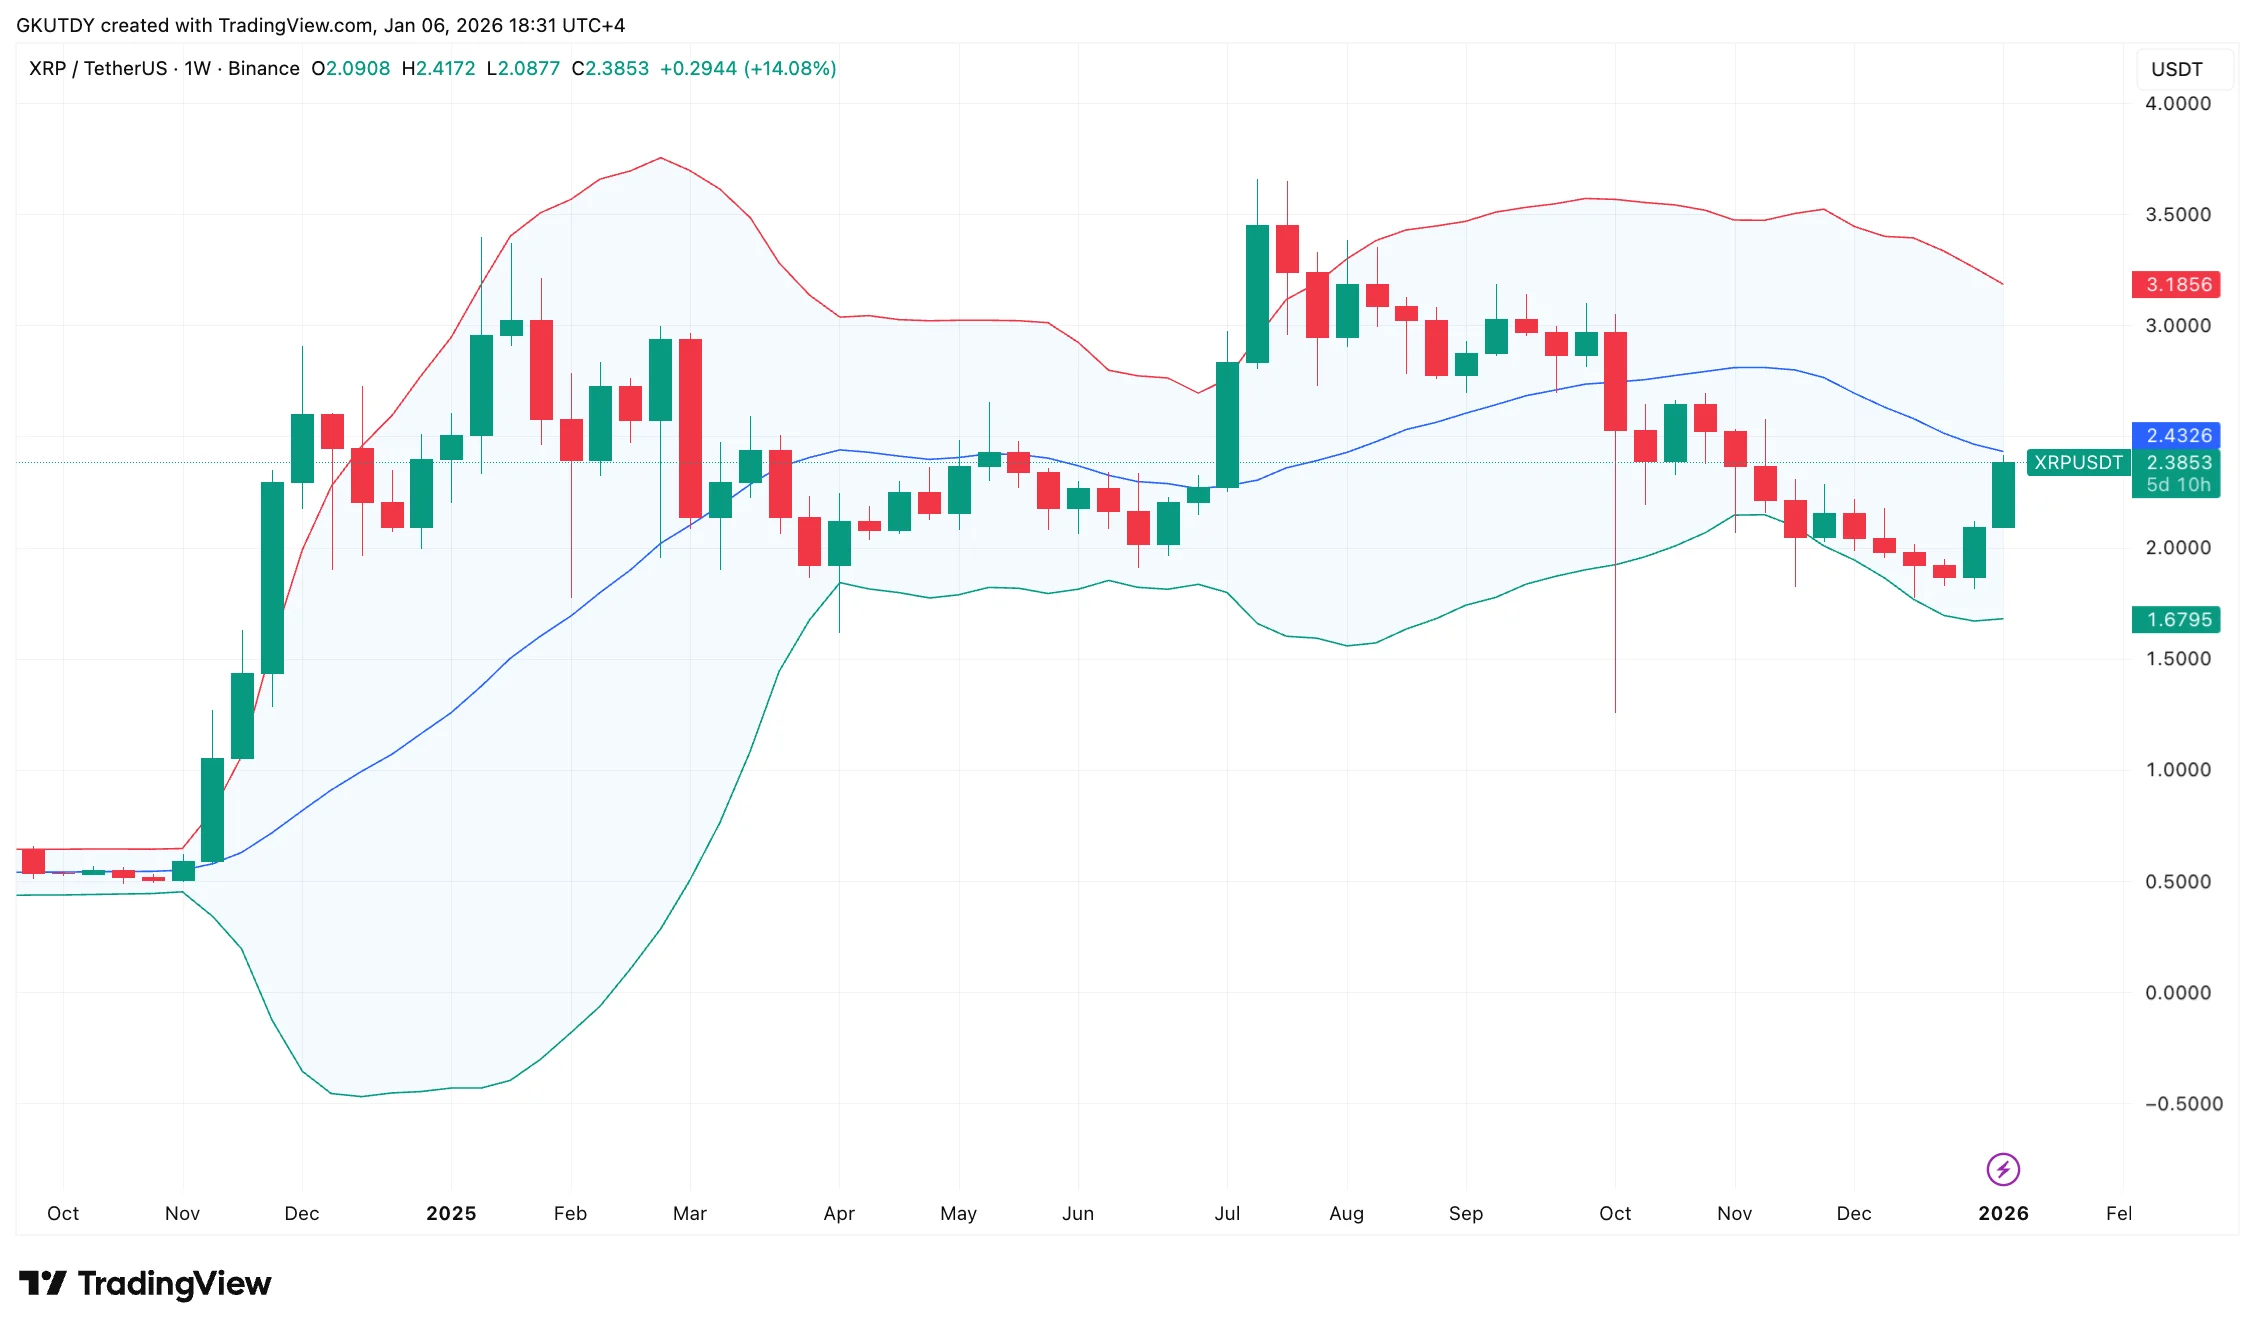Click the green XRPUSDT symbol tag
Viewport: 2255px width, 1331px height.
coord(2077,462)
